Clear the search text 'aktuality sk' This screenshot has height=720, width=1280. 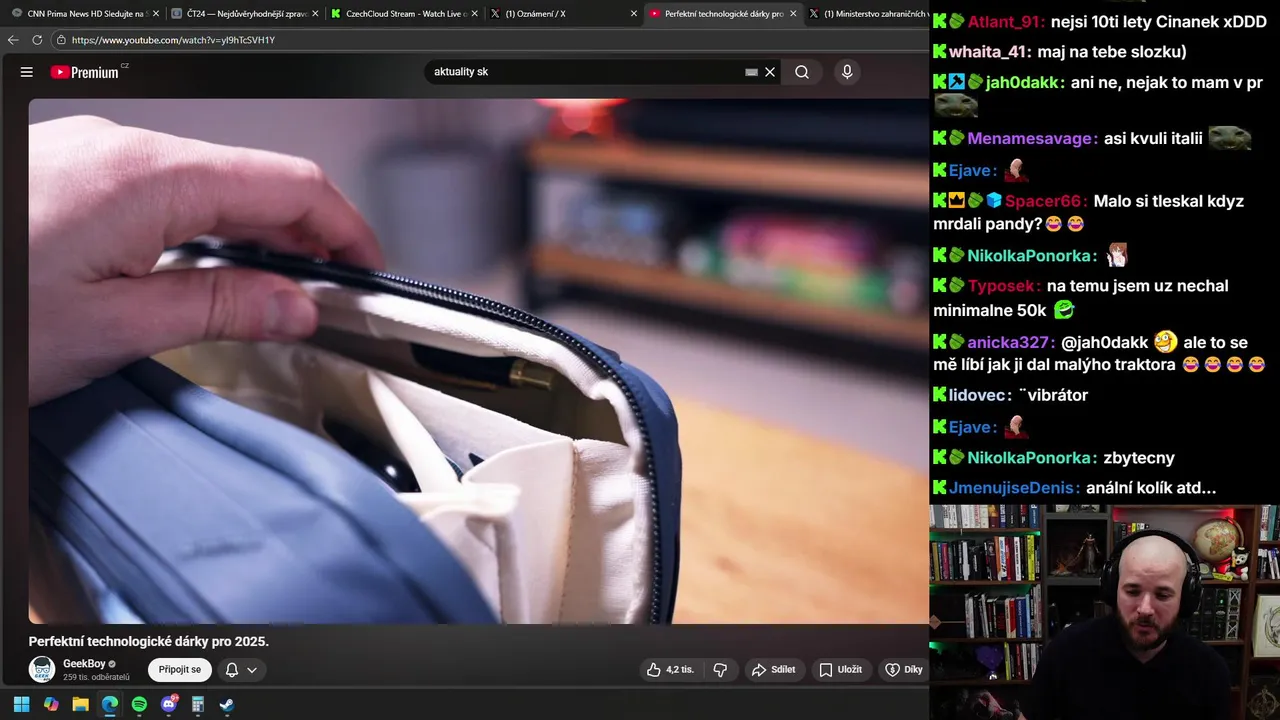pyautogui.click(x=770, y=72)
